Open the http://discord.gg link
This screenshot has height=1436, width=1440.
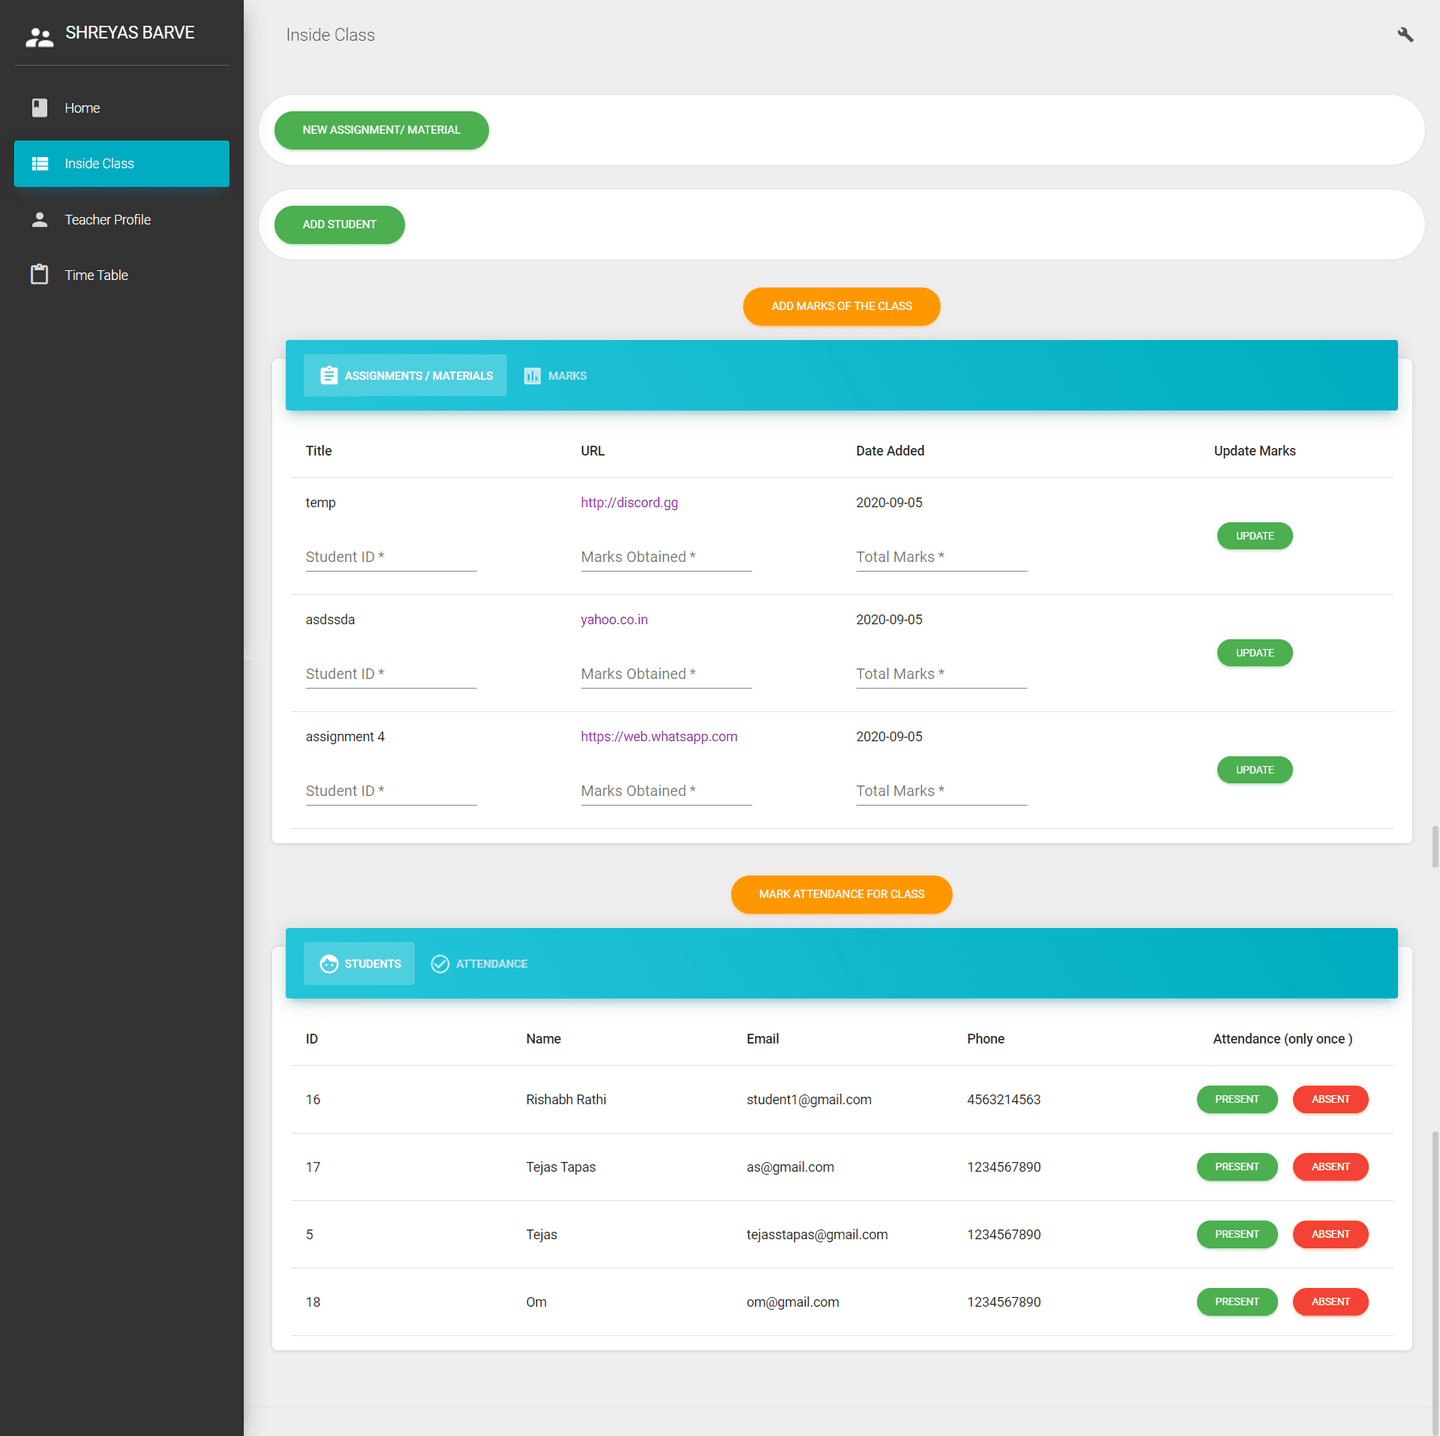click(x=629, y=503)
